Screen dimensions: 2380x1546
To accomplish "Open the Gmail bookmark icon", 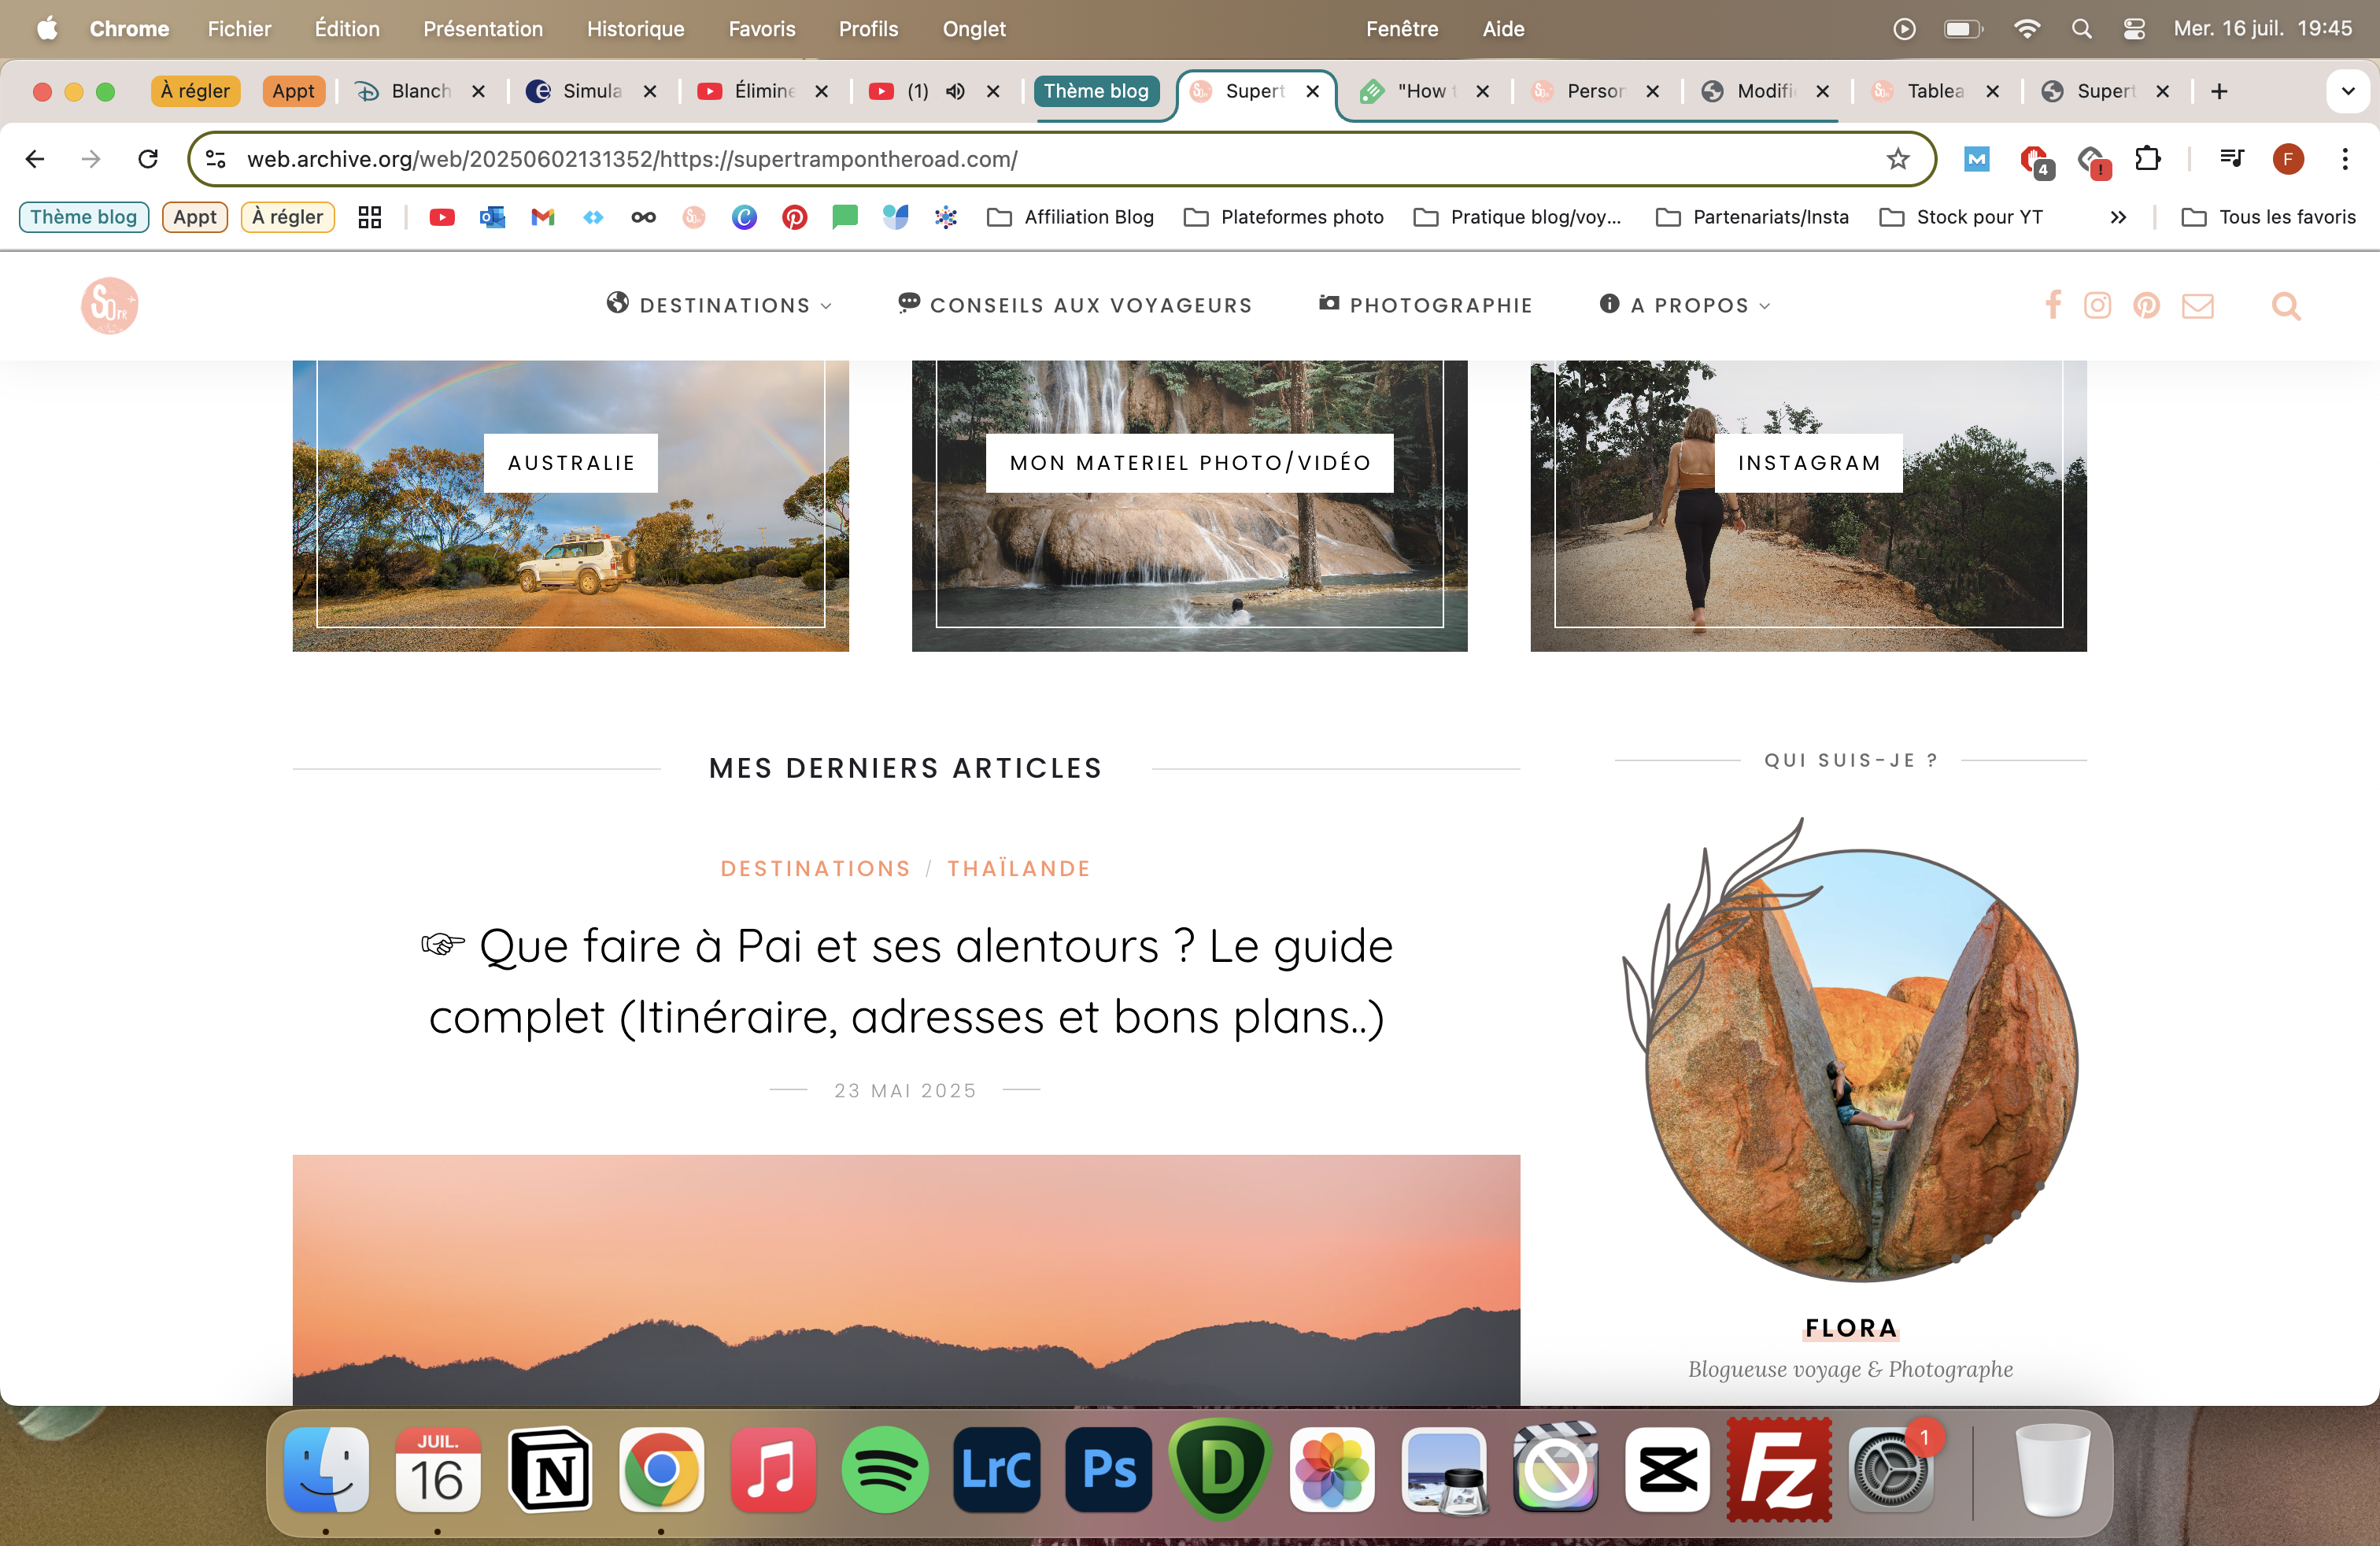I will coord(542,217).
